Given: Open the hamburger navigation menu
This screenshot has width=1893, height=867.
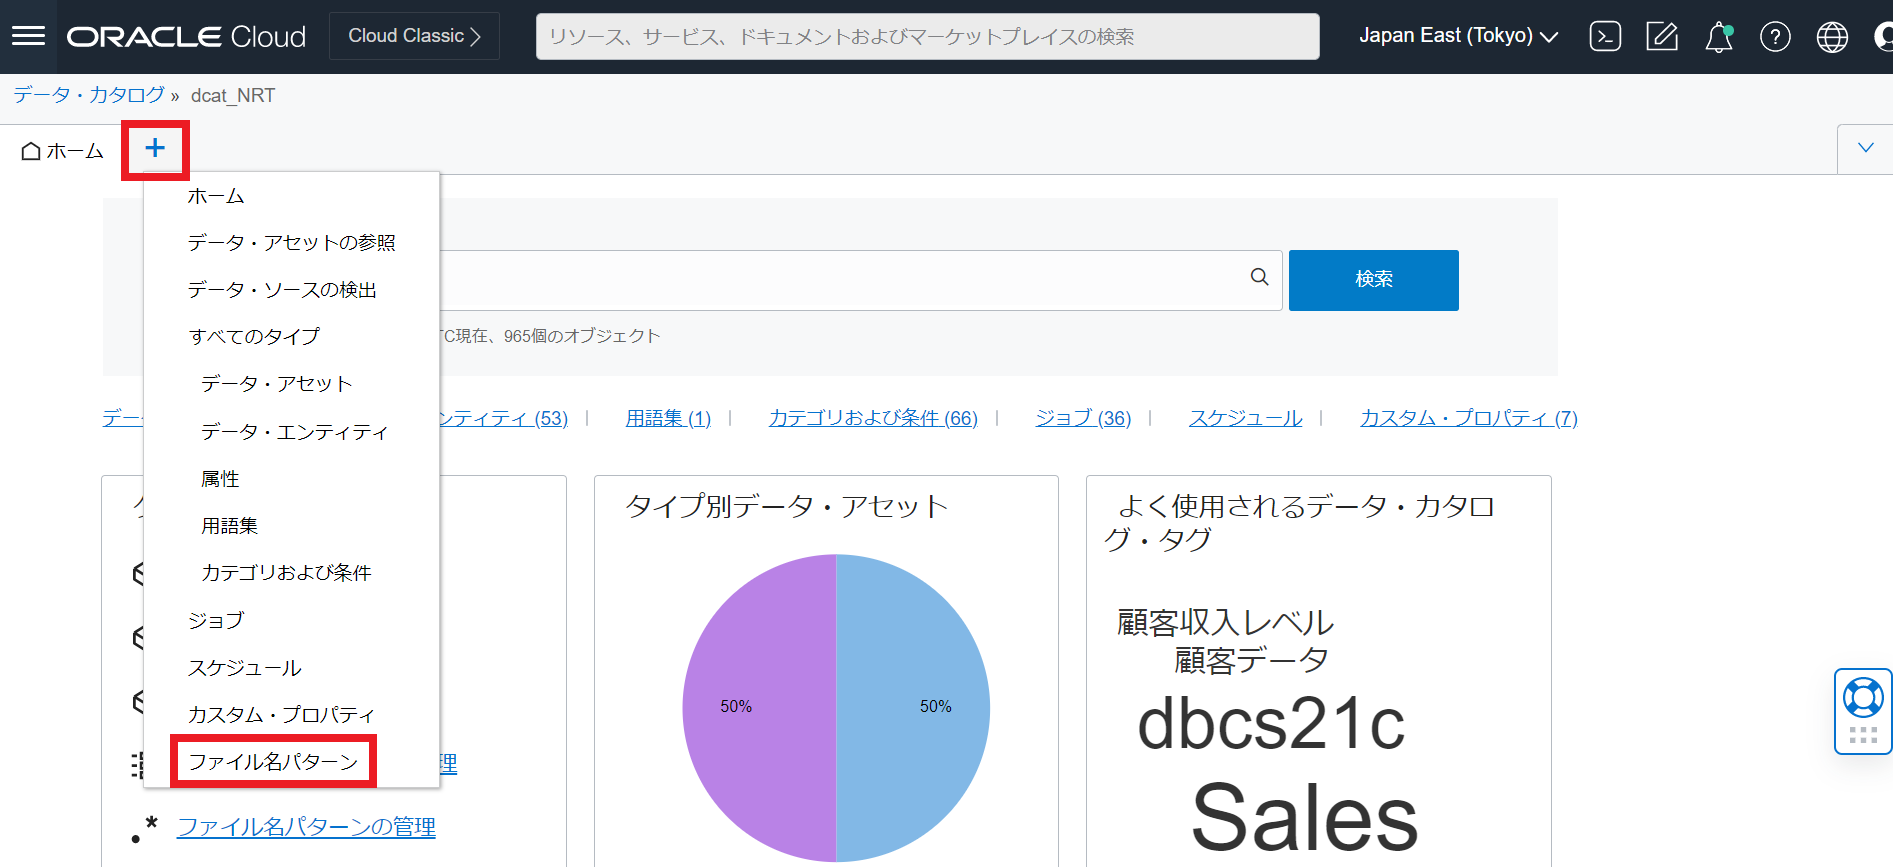Looking at the screenshot, I should click(x=28, y=37).
